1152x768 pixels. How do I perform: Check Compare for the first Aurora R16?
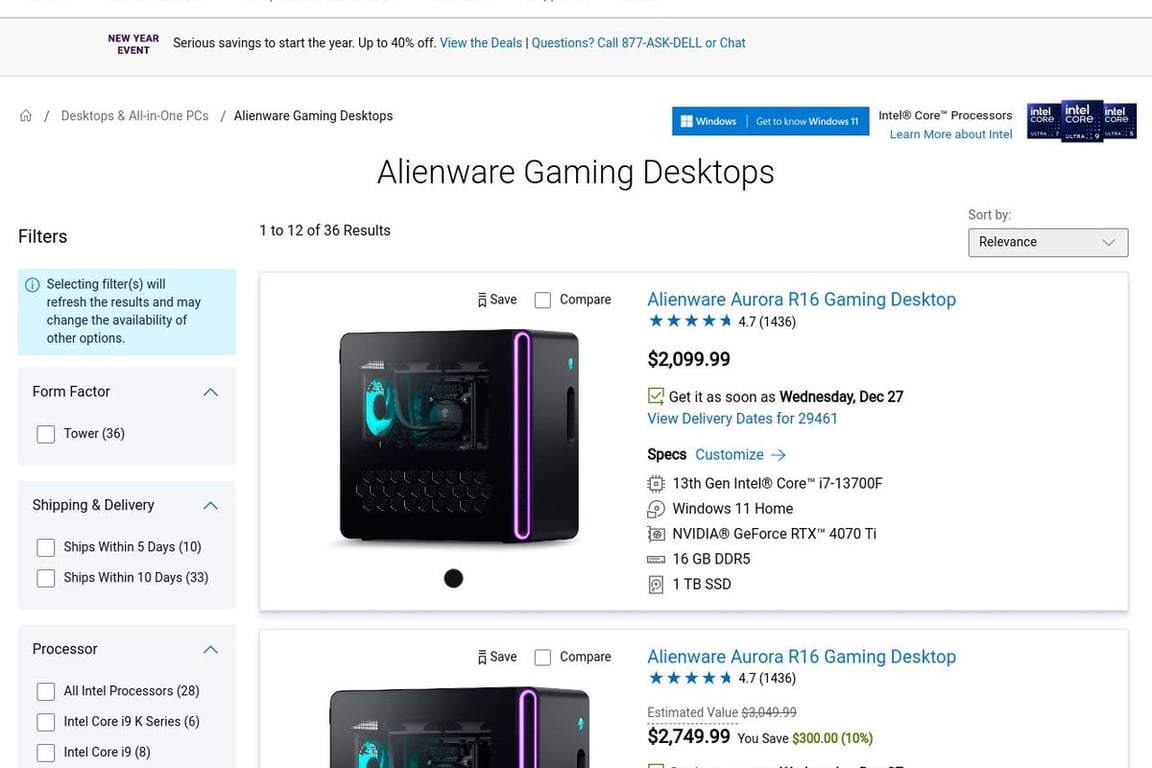[x=542, y=299]
